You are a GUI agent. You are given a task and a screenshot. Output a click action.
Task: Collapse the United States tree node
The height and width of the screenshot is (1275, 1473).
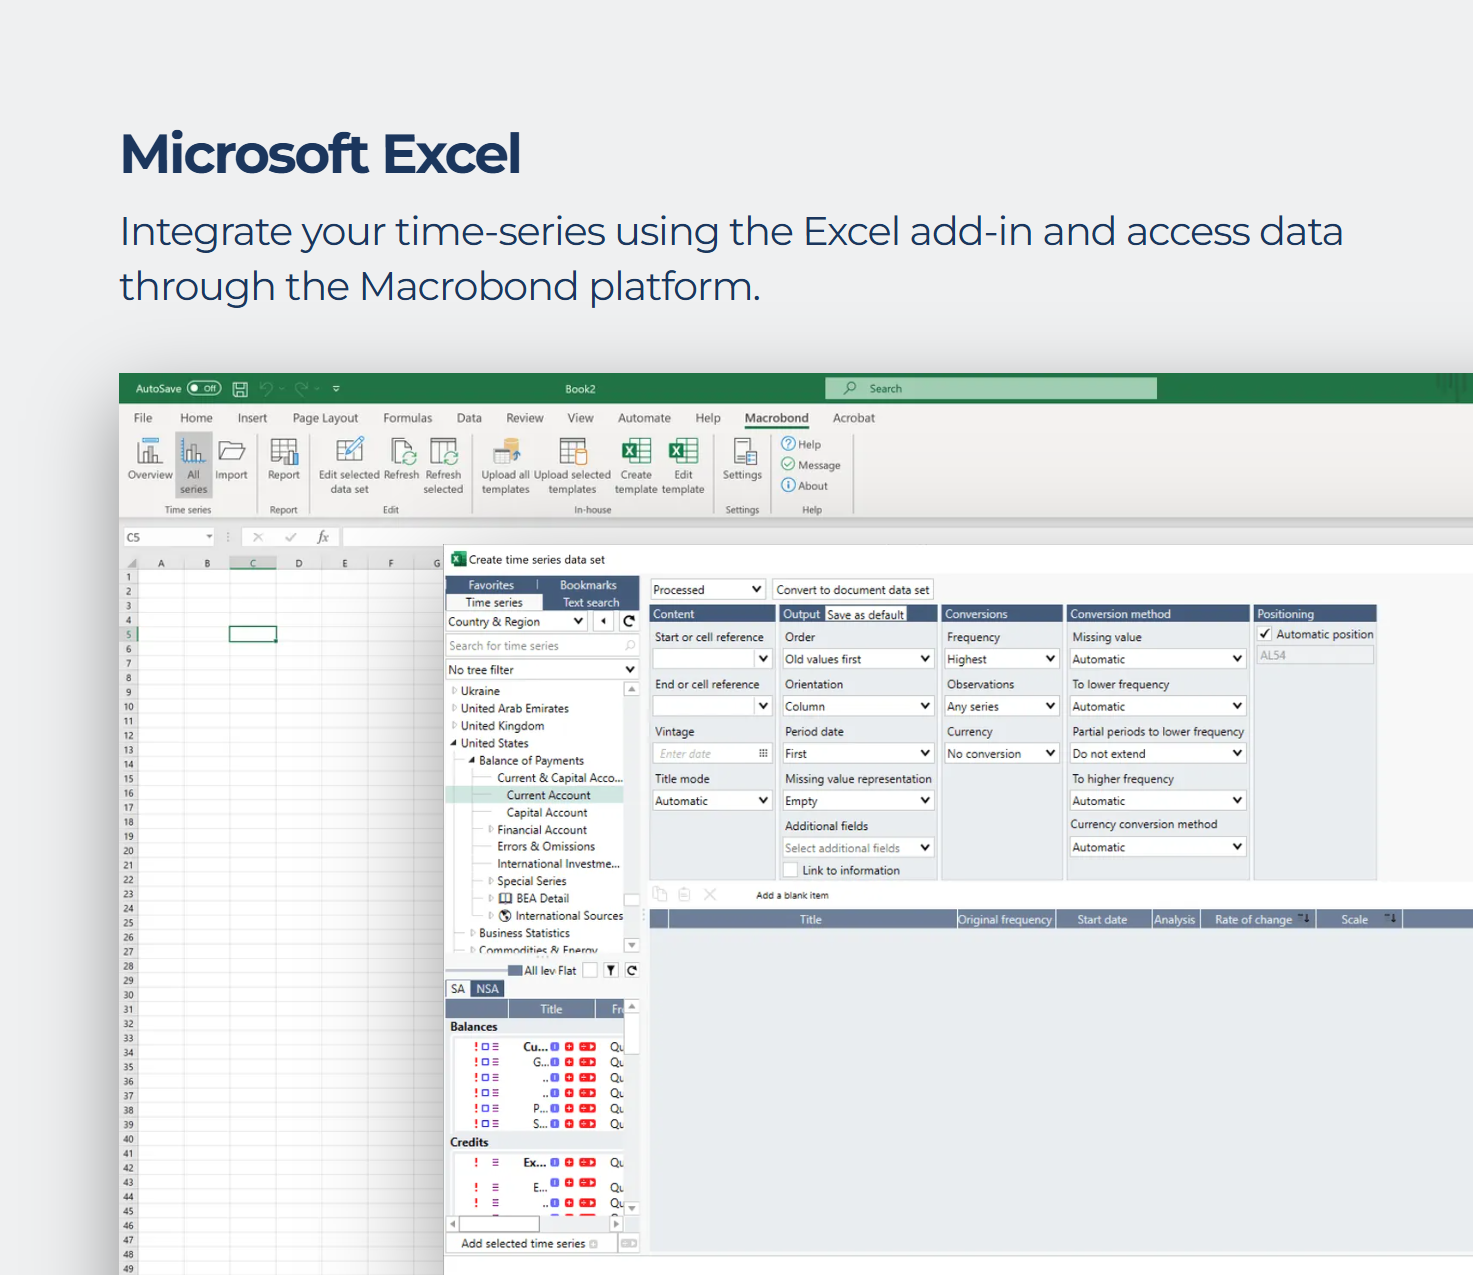[454, 743]
